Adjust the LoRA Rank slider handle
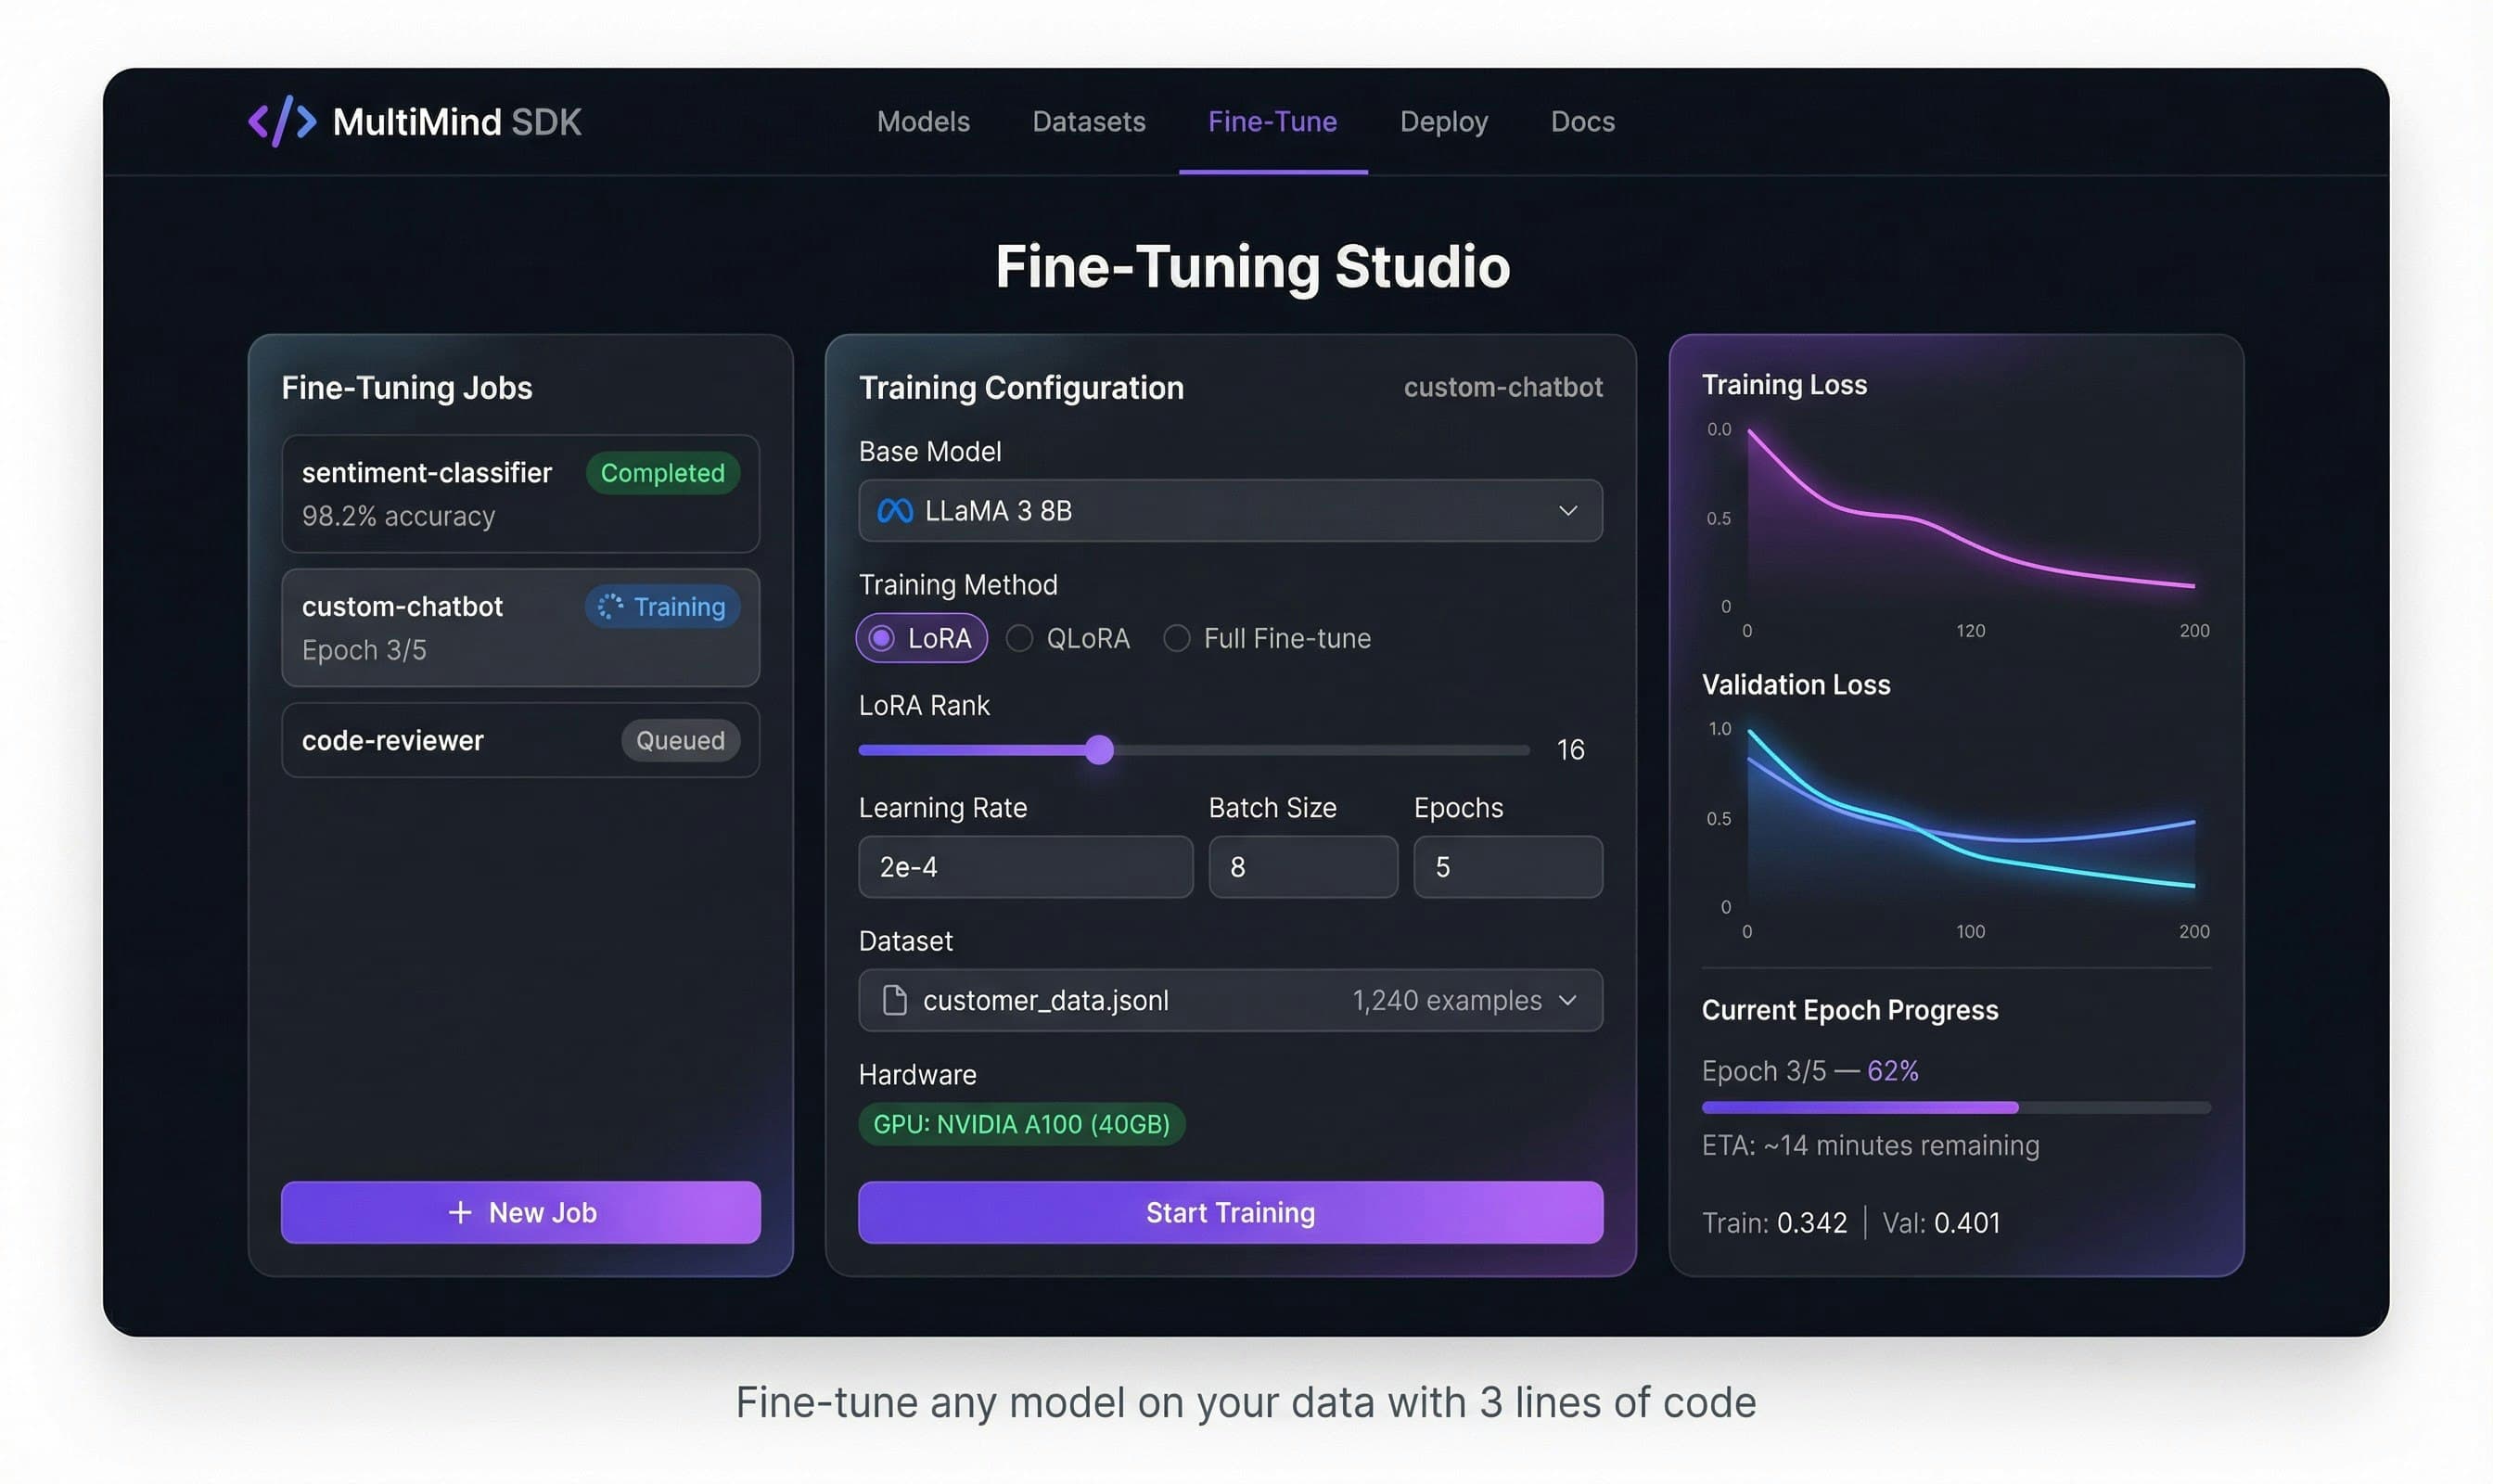The image size is (2493, 1484). [1100, 750]
